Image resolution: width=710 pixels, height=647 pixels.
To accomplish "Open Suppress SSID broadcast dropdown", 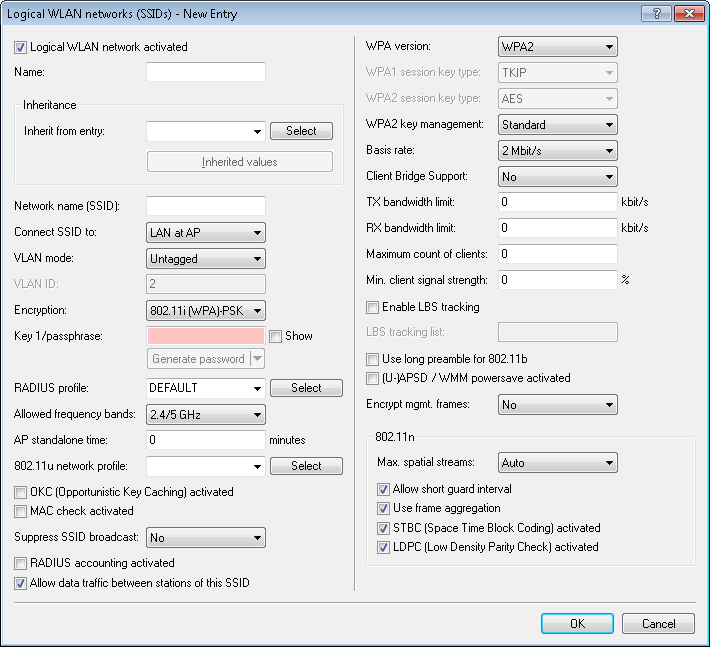I will coord(205,538).
